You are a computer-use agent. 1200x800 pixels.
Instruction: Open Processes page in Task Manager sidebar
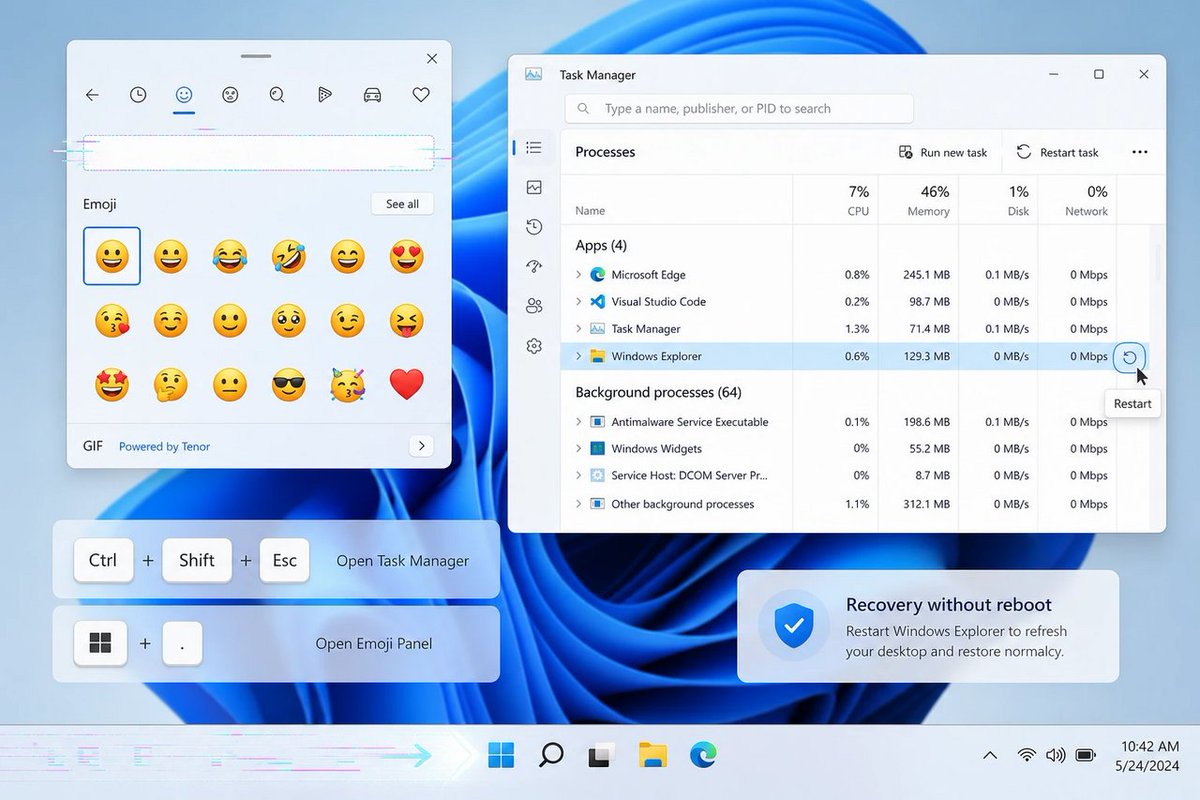click(534, 148)
